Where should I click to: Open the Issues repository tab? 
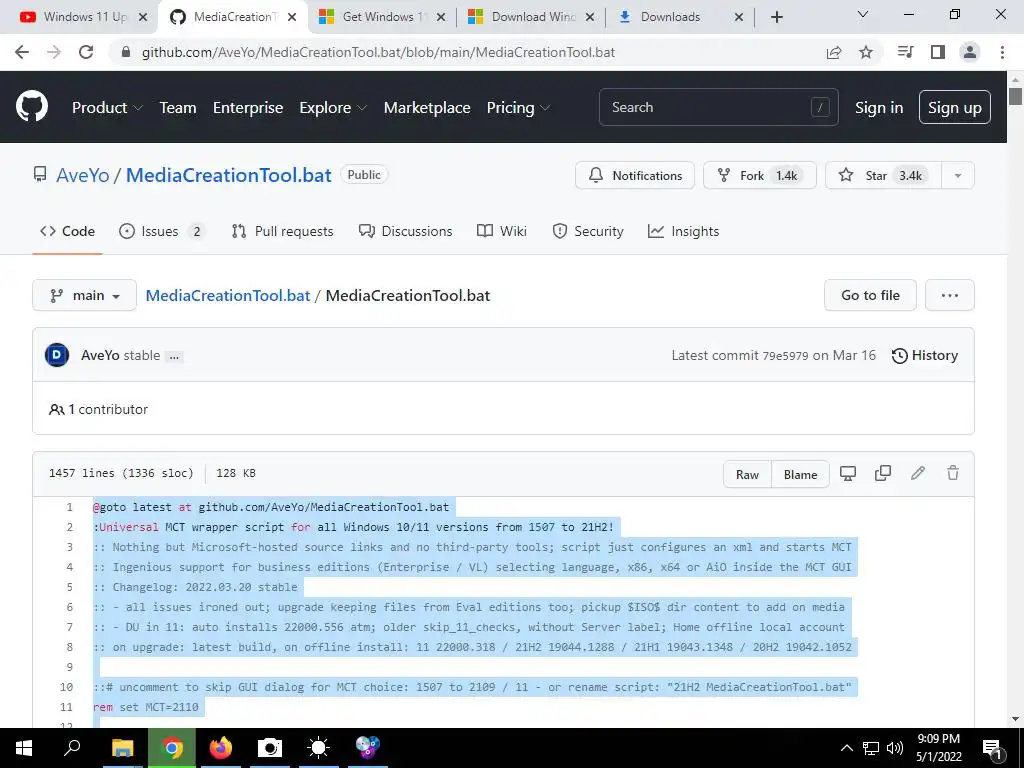click(161, 231)
